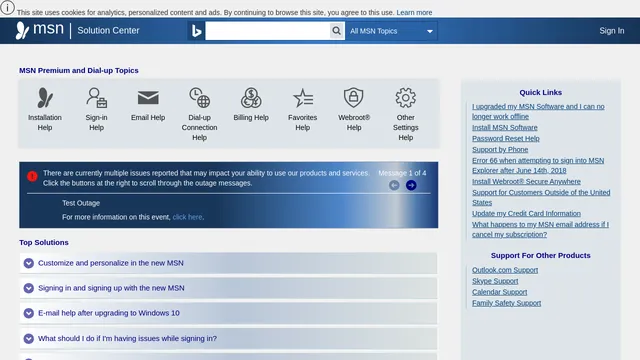This screenshot has width=640, height=360.
Task: Open Update my Credit Card Information link
Action: (526, 213)
